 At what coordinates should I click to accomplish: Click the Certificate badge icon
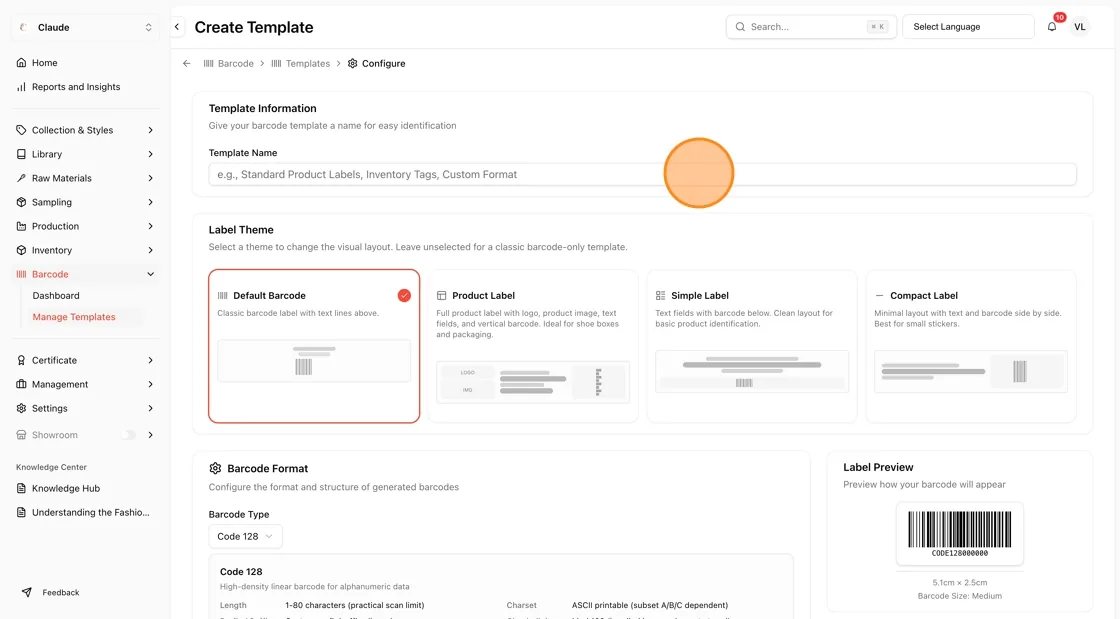[21, 361]
